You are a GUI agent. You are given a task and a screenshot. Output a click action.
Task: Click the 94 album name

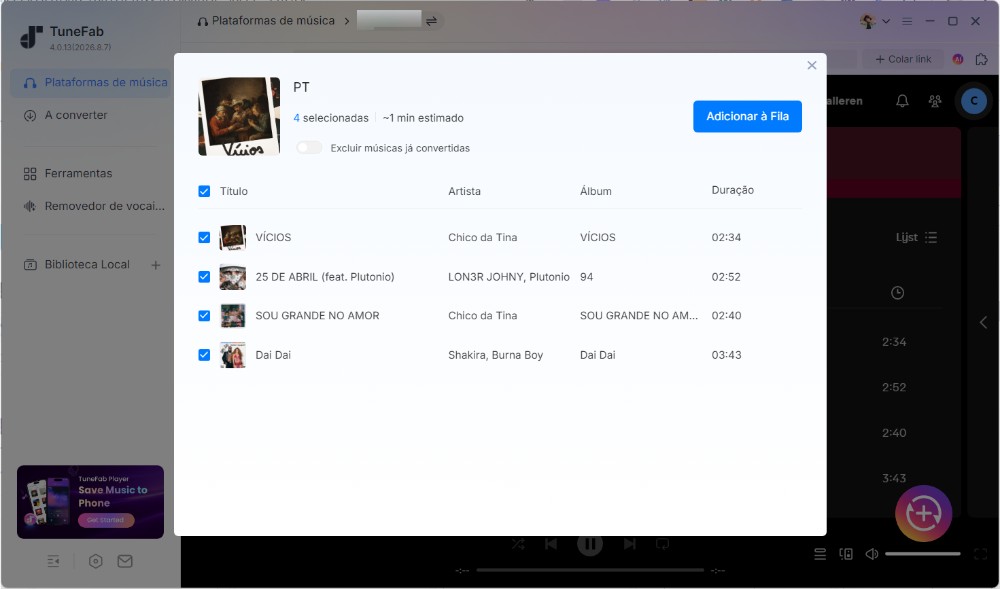tap(587, 277)
